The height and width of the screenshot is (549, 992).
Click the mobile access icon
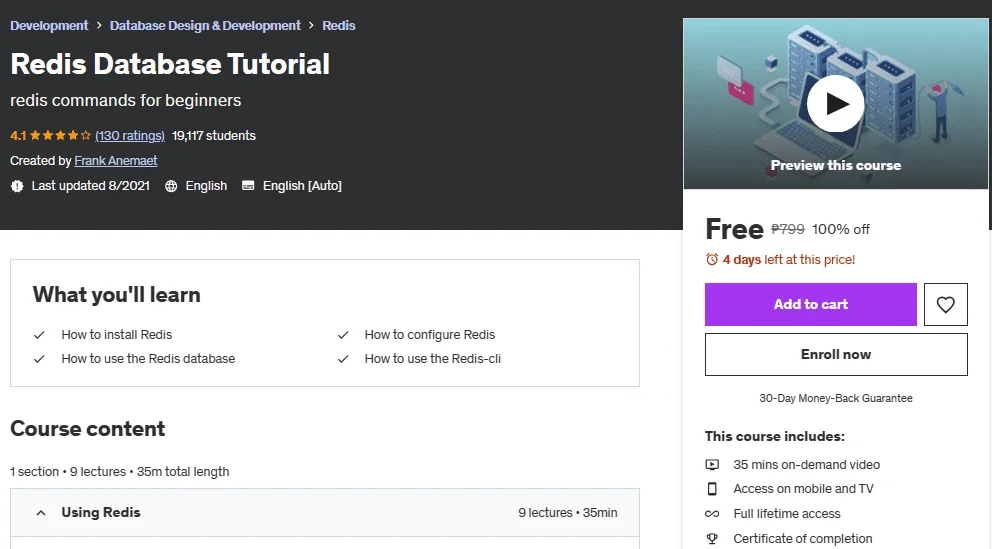pyautogui.click(x=712, y=489)
